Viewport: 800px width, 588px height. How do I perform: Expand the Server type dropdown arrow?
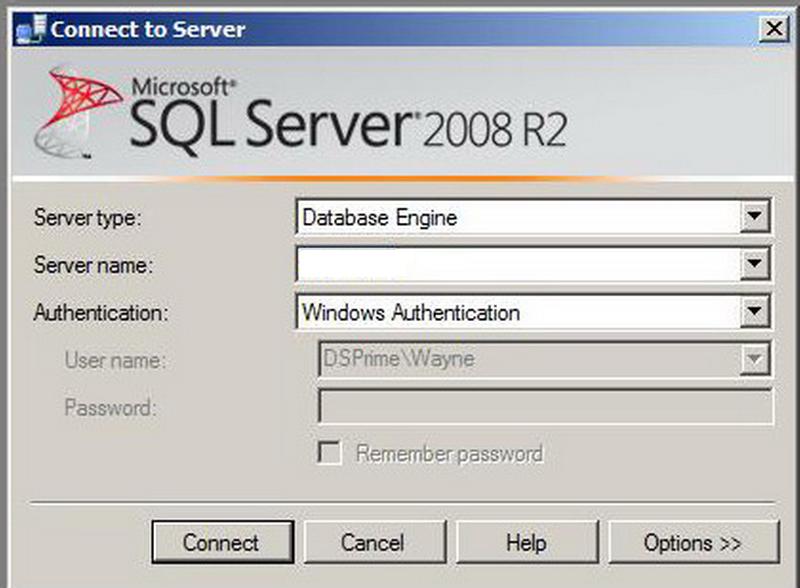755,216
